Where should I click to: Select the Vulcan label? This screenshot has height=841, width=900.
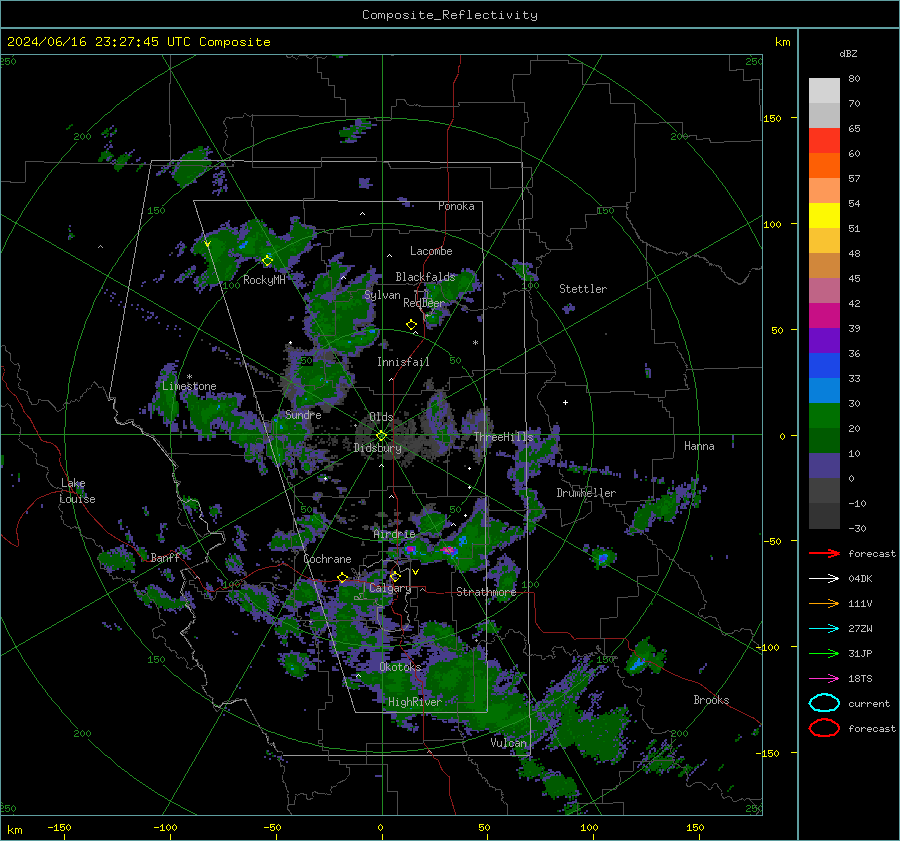508,743
